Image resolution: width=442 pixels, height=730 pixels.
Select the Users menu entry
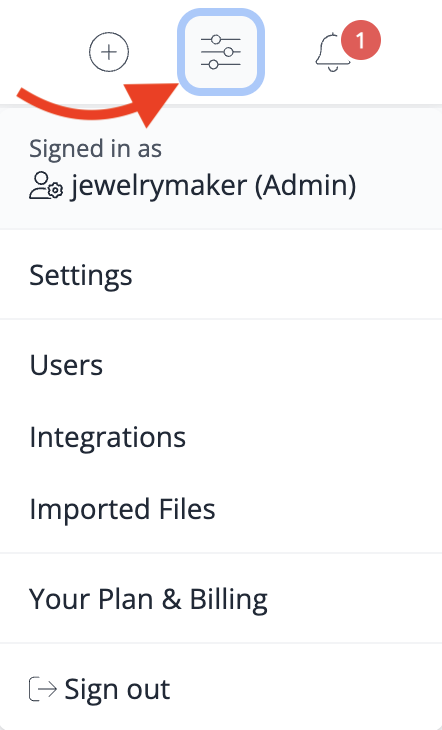tap(221, 365)
